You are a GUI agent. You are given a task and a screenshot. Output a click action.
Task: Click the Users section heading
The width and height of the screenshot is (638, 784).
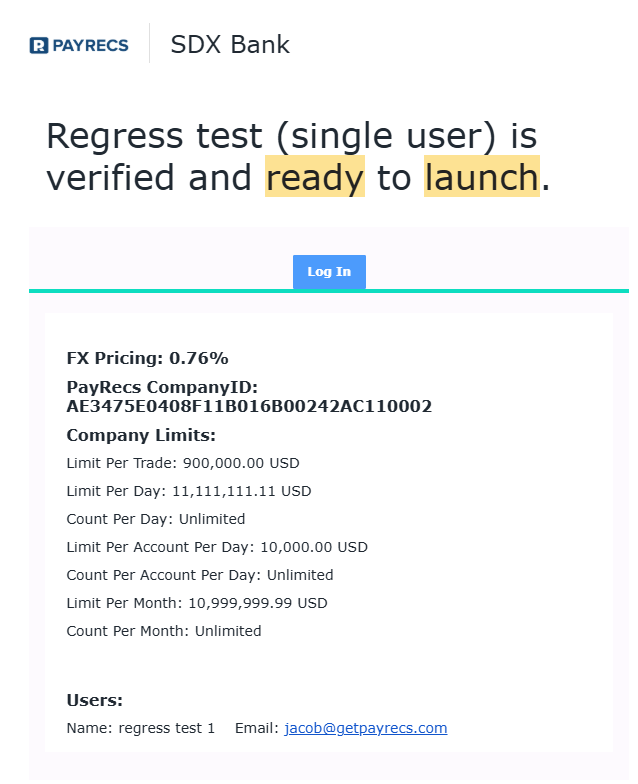point(95,700)
